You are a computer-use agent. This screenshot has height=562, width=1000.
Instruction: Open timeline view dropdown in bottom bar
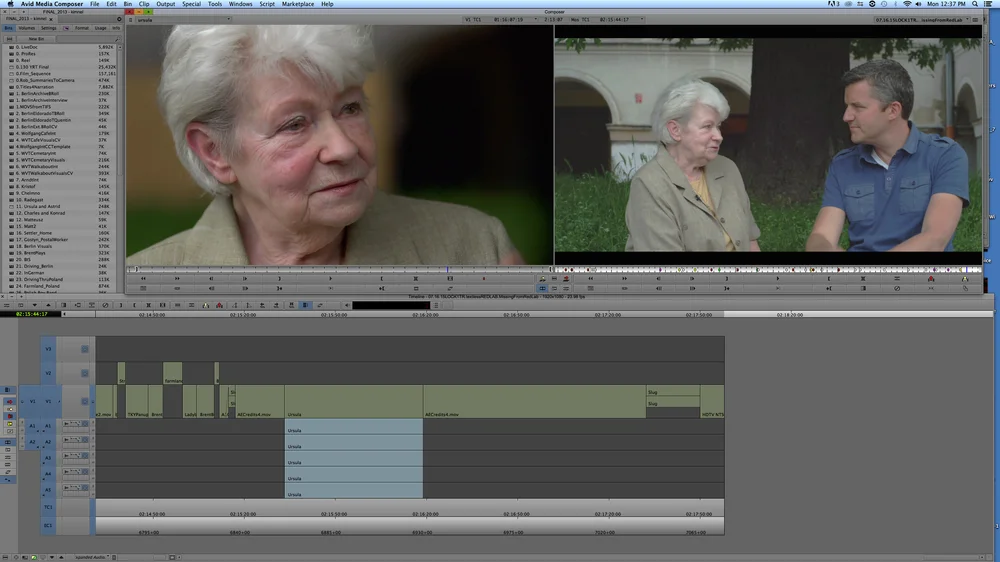point(92,557)
